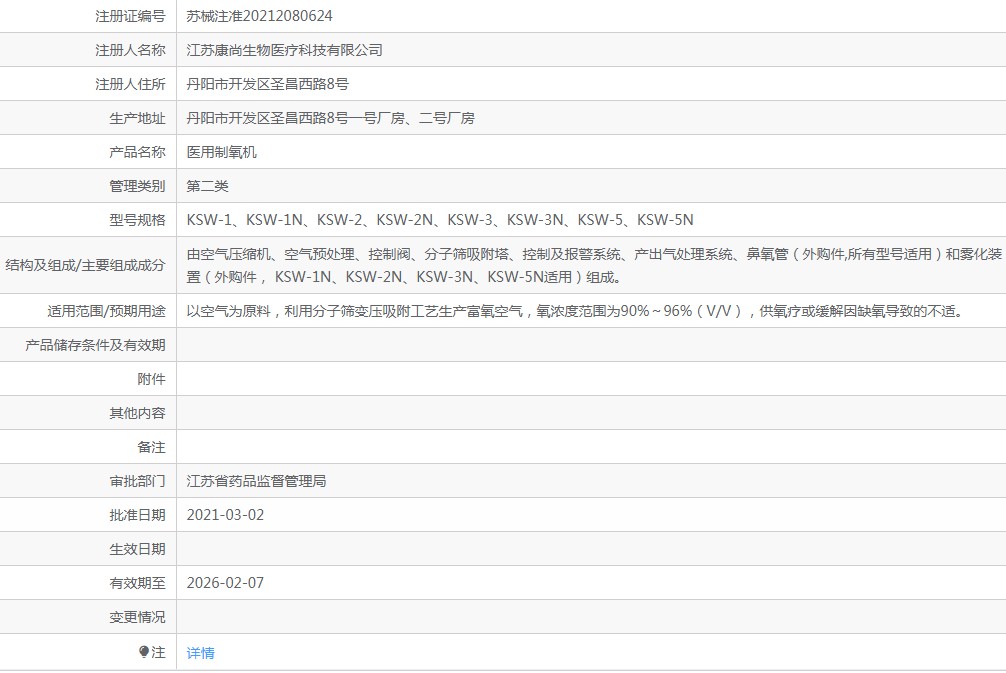
Task: Select approval department 江苏省药品监督管理局
Action: (256, 481)
